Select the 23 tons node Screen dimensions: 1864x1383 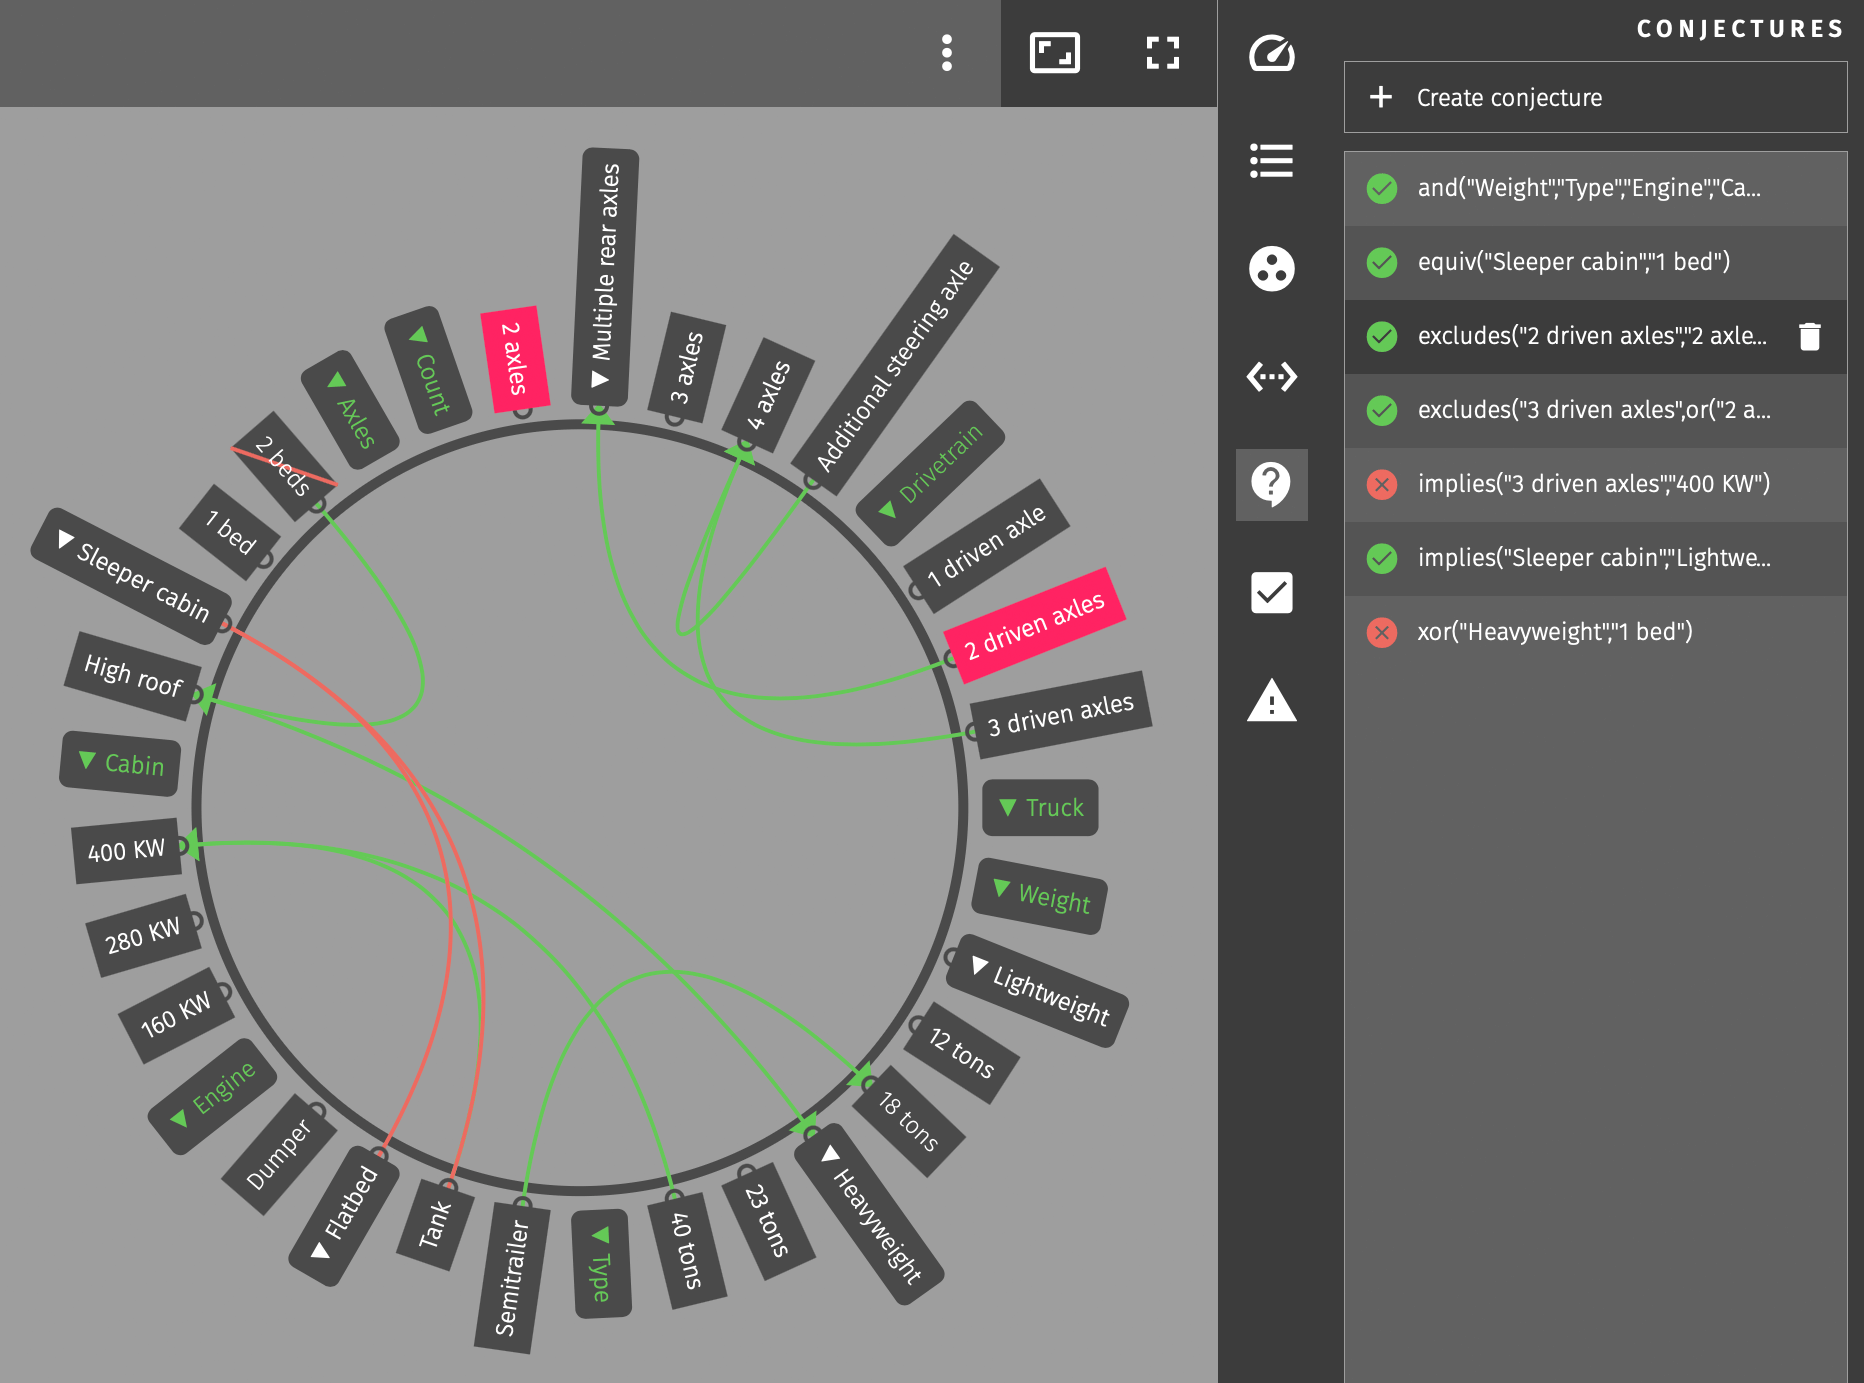click(768, 1221)
